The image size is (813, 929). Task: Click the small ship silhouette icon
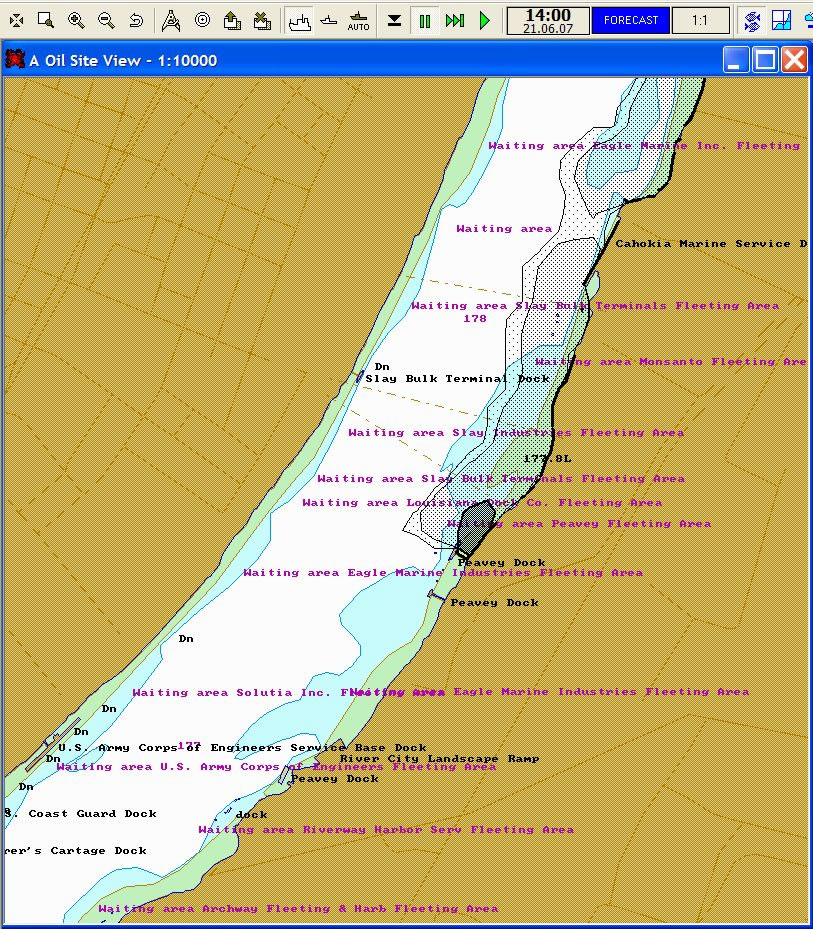point(329,21)
